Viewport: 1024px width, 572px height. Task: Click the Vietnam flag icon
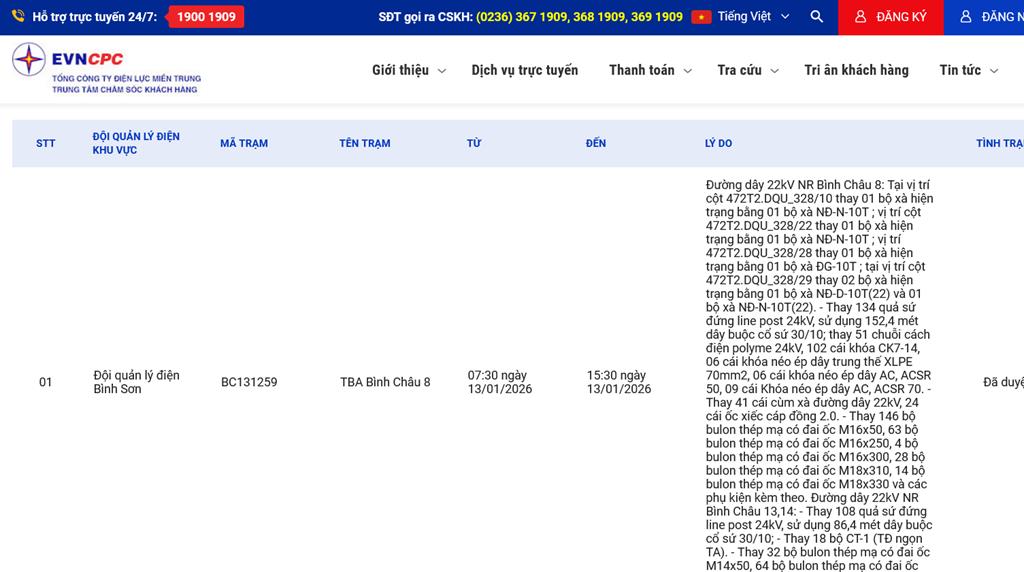point(701,17)
